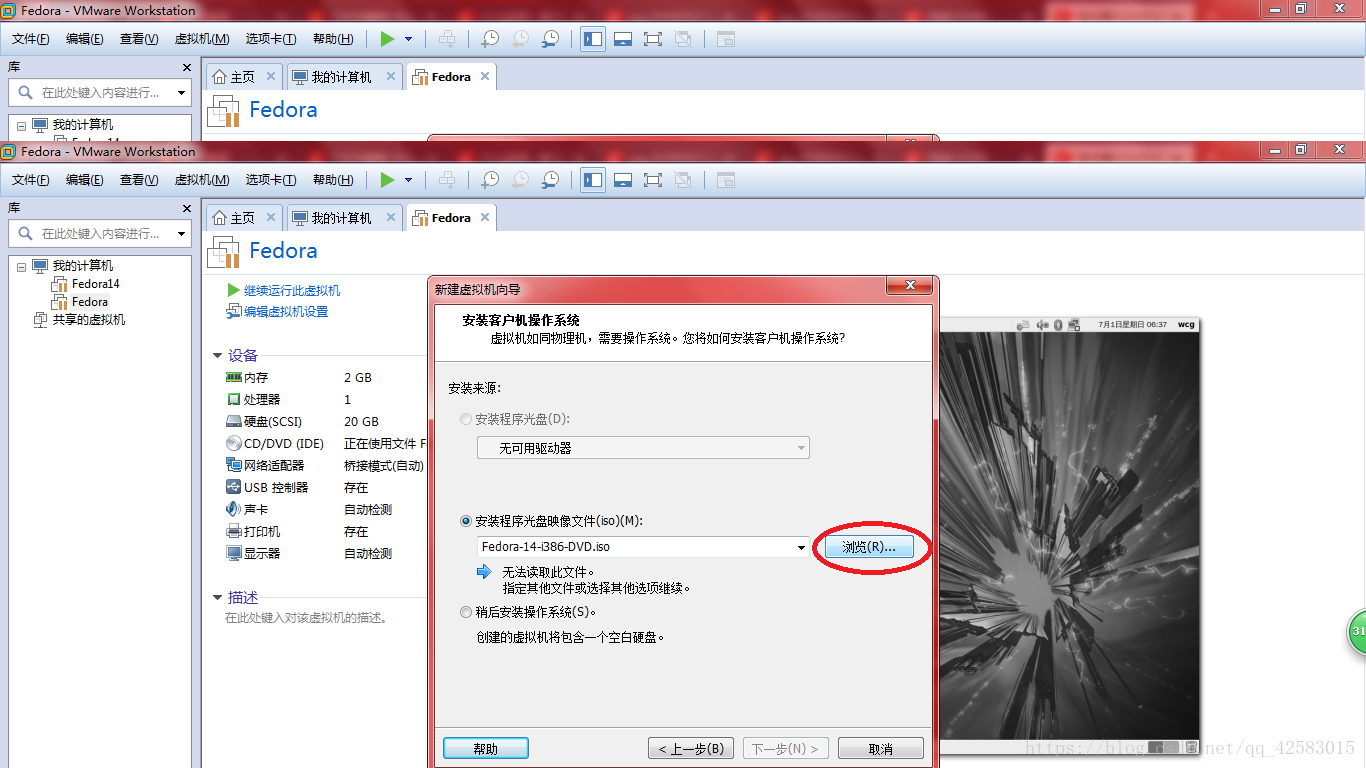
Task: Open Fedora-14-i386-DVD.iso path dropdown arrow
Action: tap(801, 547)
